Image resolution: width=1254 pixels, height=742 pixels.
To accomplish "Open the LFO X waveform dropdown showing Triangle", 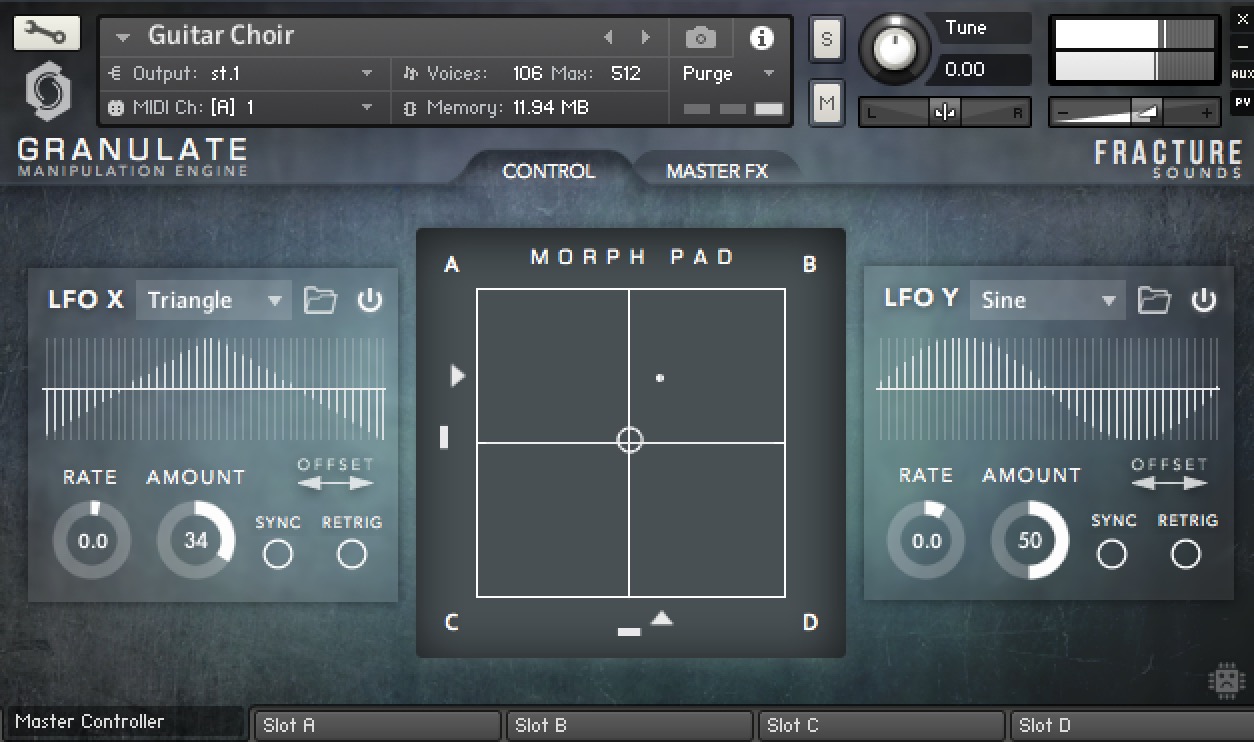I will (213, 299).
